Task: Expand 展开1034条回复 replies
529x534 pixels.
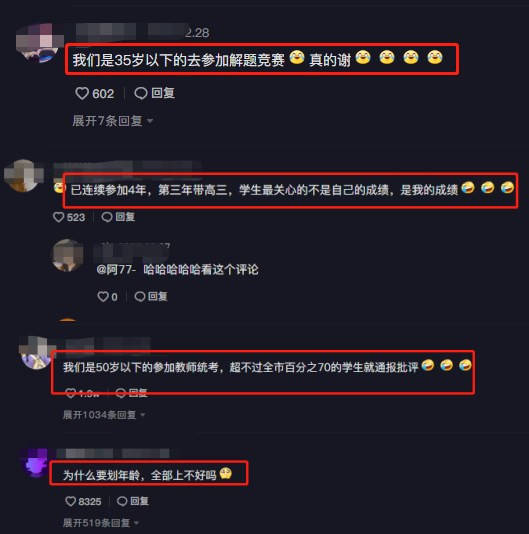Action: click(104, 415)
